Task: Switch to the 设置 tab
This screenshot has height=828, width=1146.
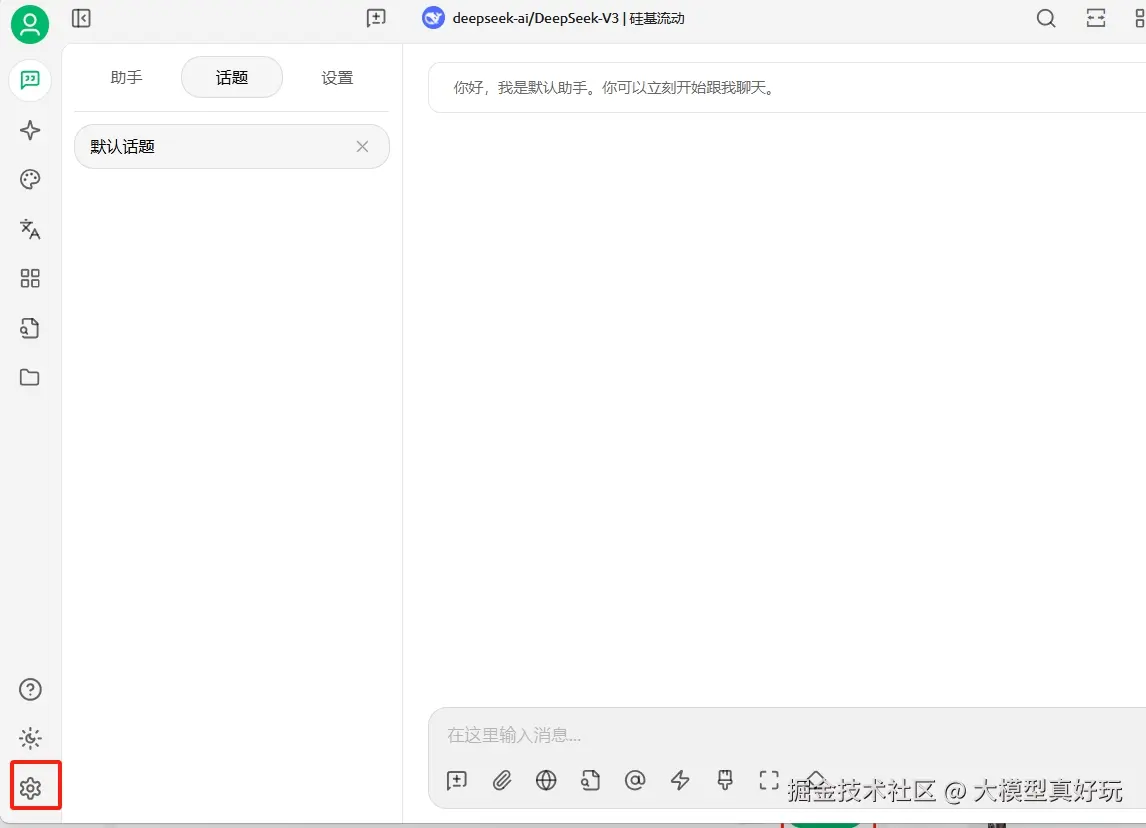Action: coord(337,76)
